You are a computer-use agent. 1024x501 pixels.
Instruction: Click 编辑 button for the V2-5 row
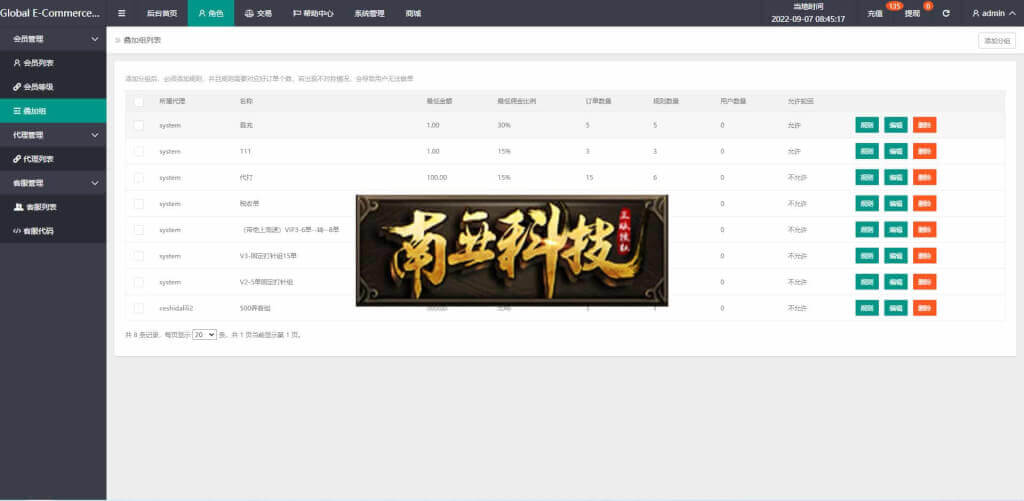tap(895, 282)
